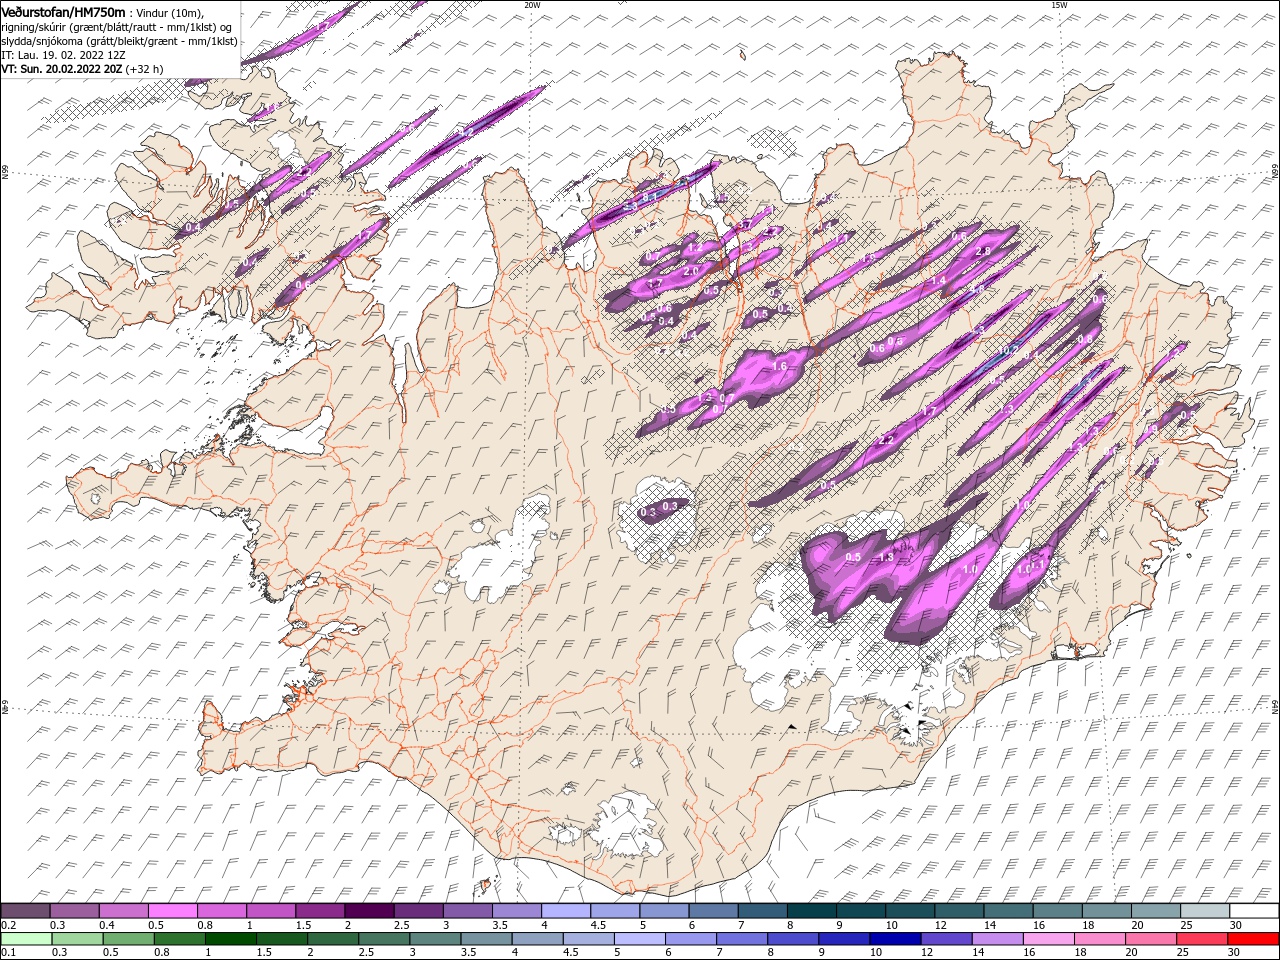Select the upper legend swatch between 0.5 and 0.8

pyautogui.click(x=173, y=911)
